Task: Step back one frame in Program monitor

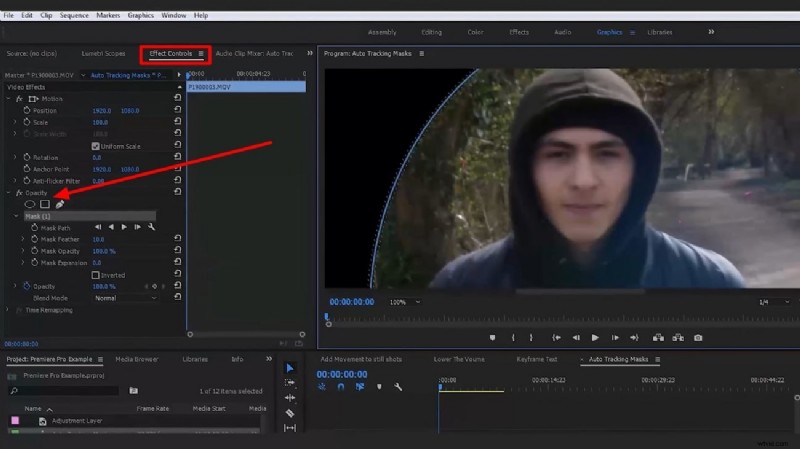Action: pos(576,338)
